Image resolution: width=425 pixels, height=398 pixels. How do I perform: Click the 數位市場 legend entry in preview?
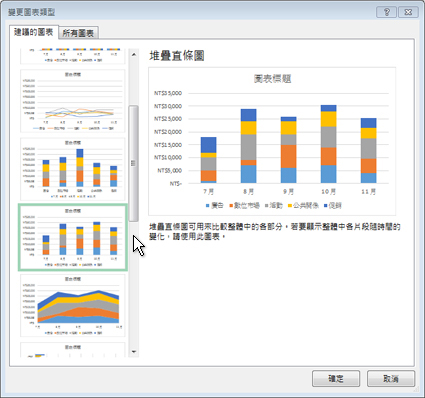point(244,206)
